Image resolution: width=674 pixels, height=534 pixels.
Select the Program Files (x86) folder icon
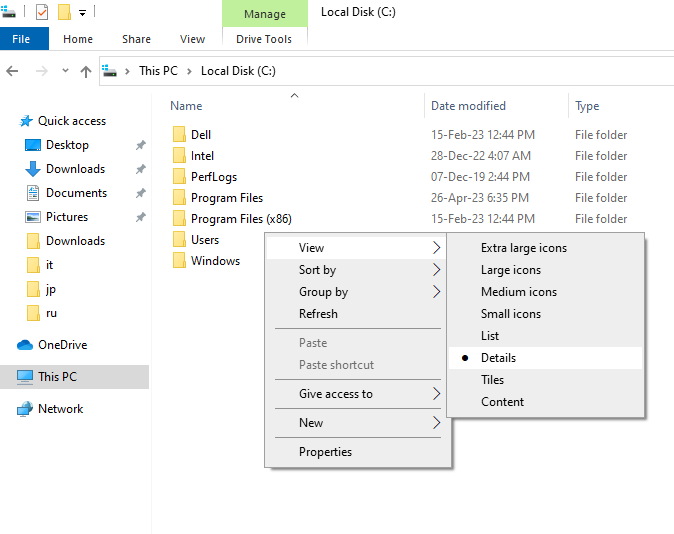179,219
